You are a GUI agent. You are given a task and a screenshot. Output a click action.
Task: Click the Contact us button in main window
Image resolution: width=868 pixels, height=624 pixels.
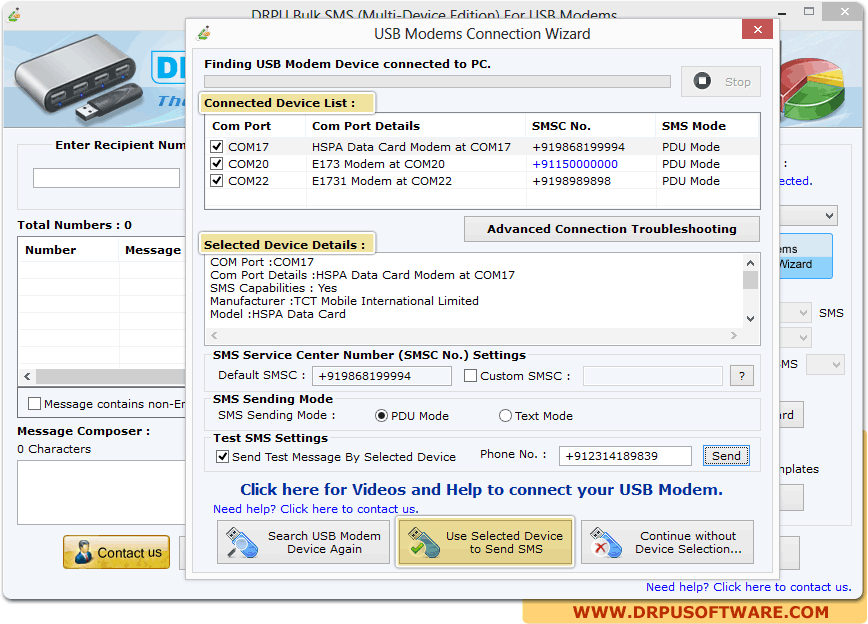point(116,552)
